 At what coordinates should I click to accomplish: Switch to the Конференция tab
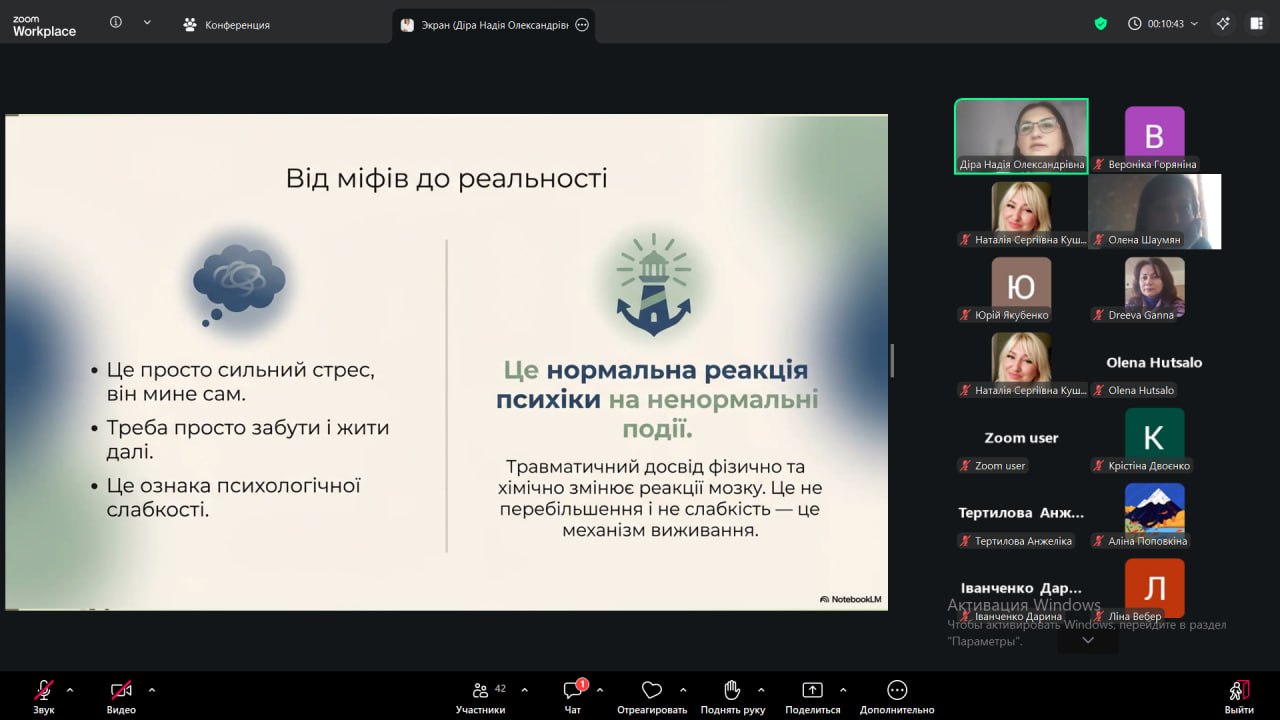click(x=227, y=25)
